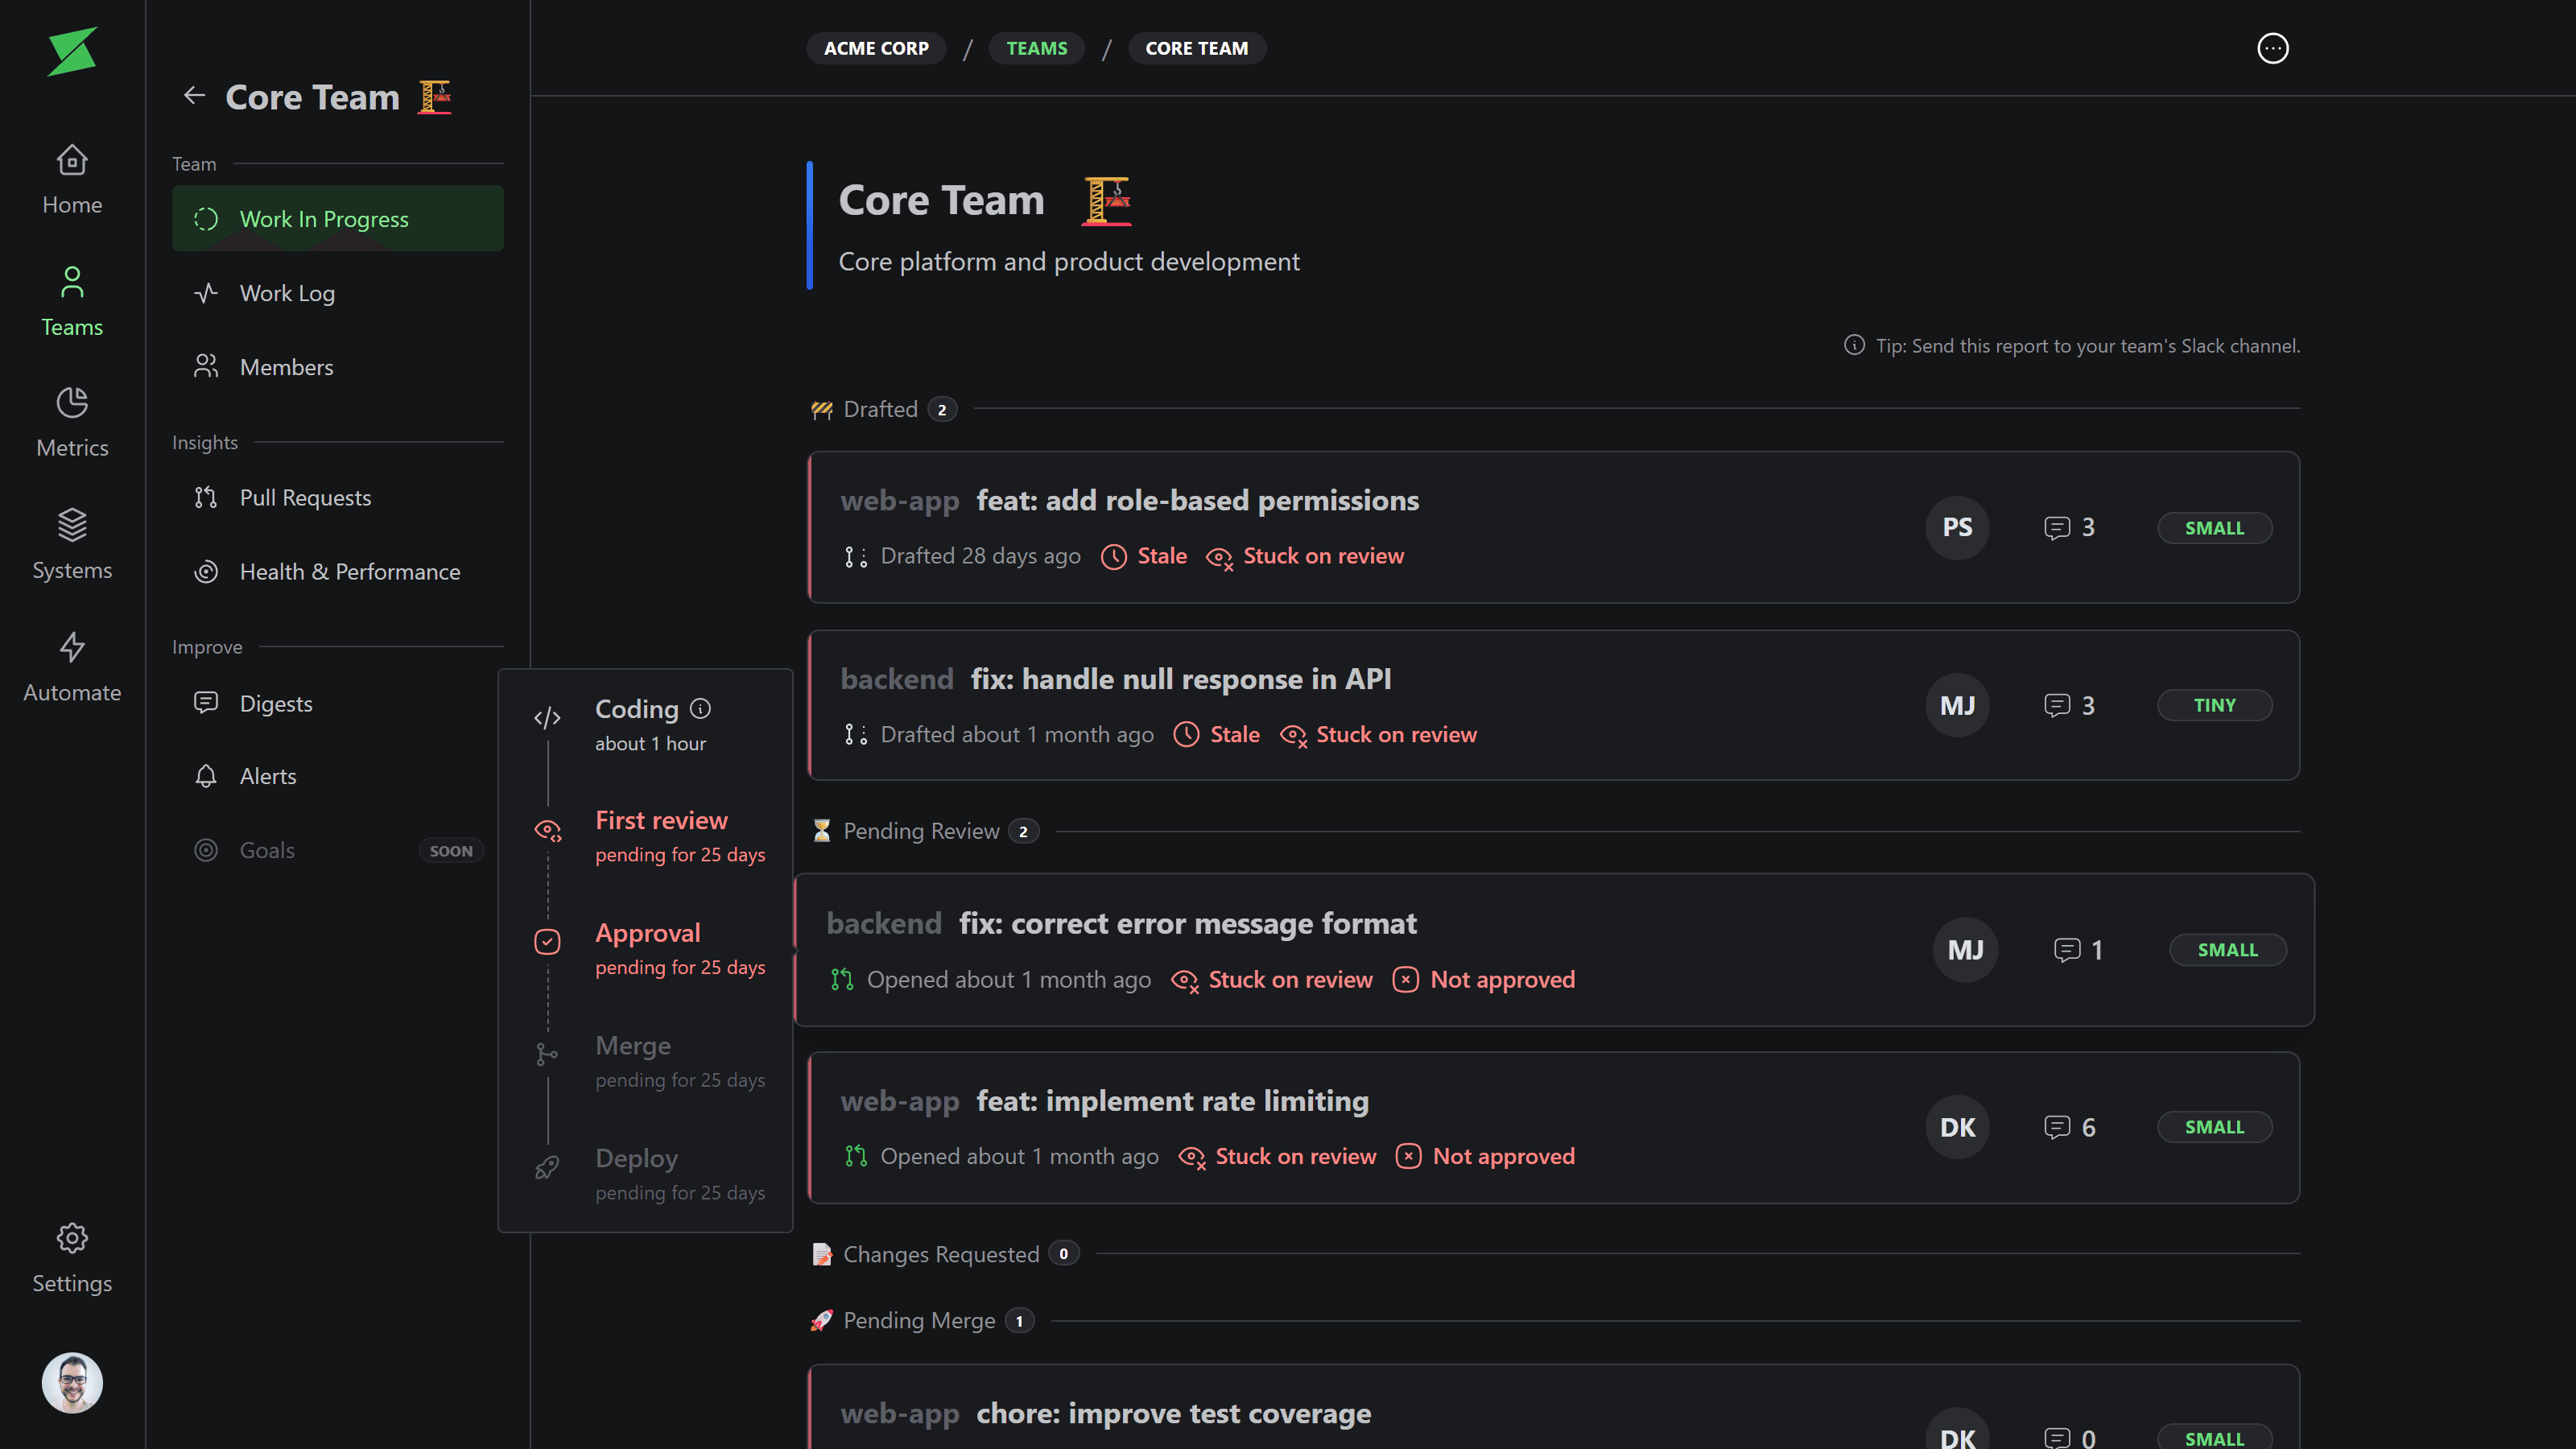Open the Metrics section

coord(72,422)
